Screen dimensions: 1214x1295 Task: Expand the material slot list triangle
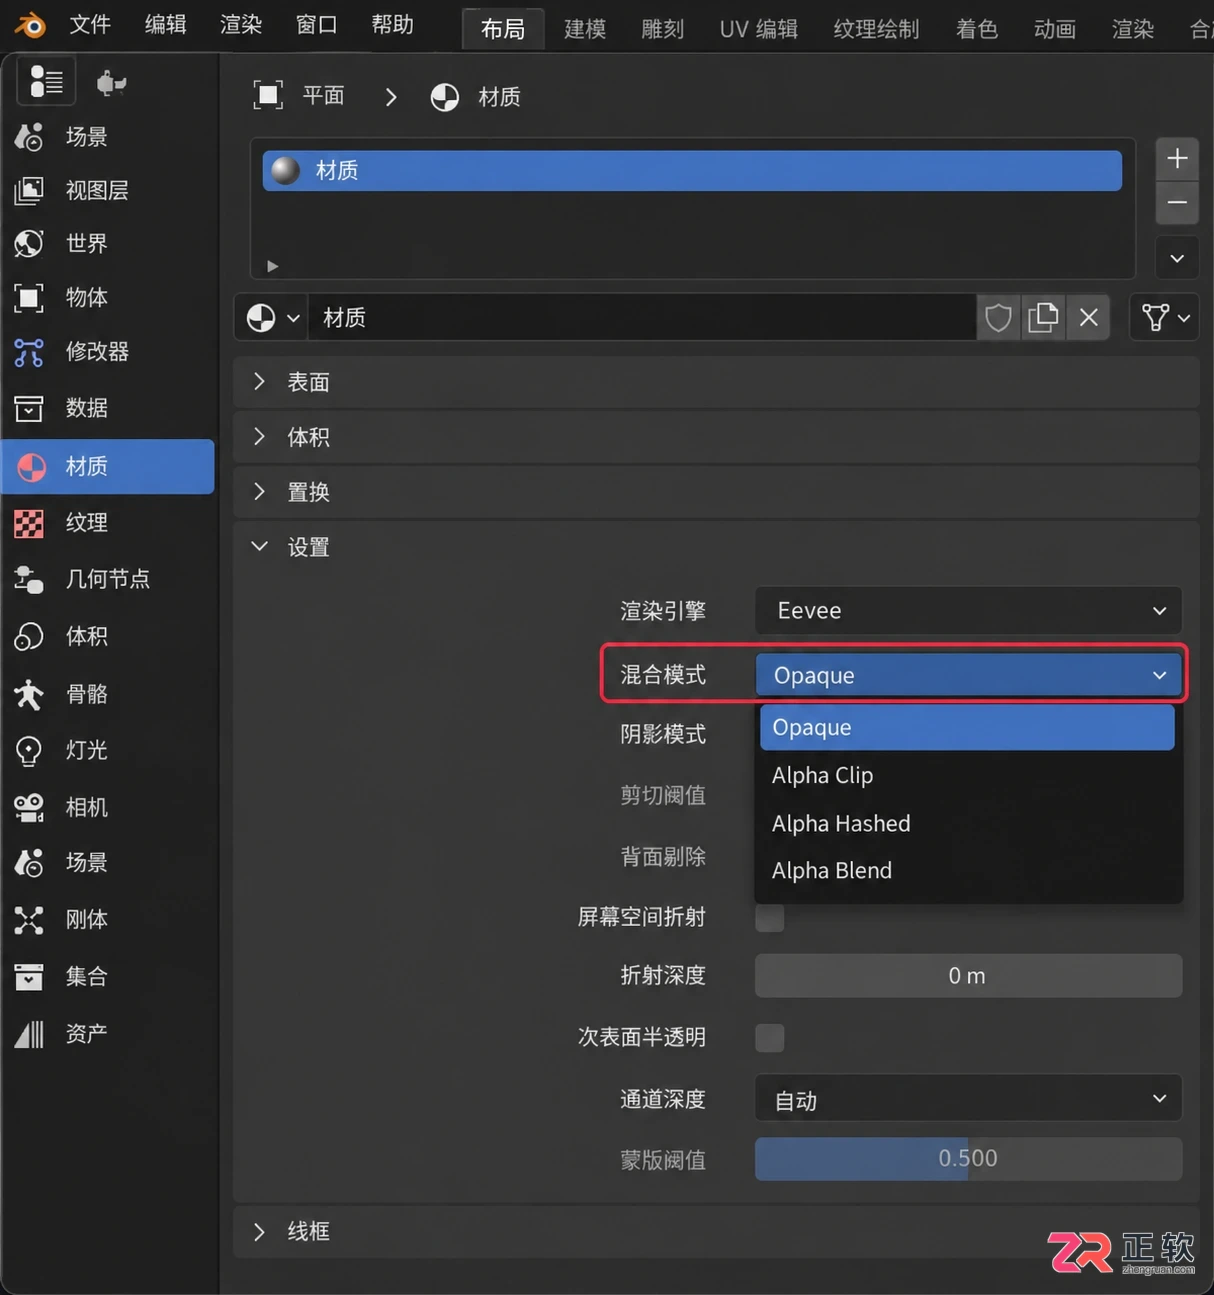[272, 266]
